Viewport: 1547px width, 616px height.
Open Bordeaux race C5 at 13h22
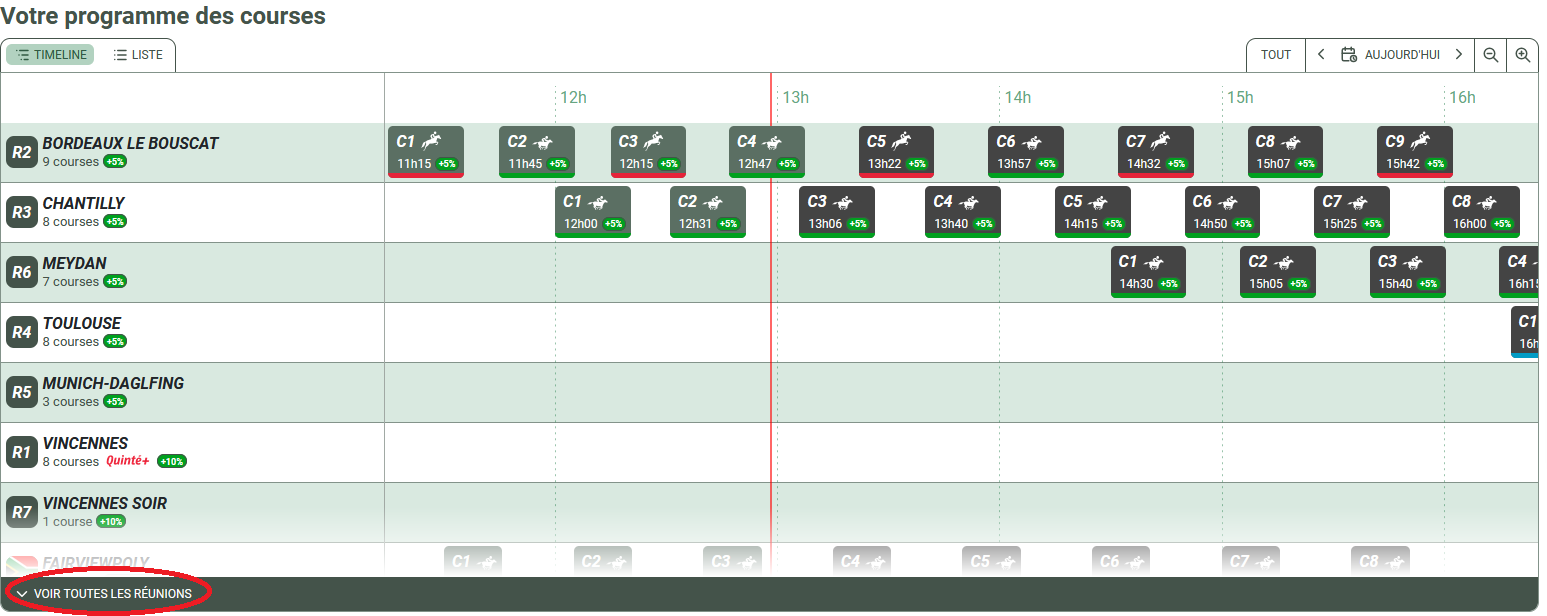tap(896, 151)
